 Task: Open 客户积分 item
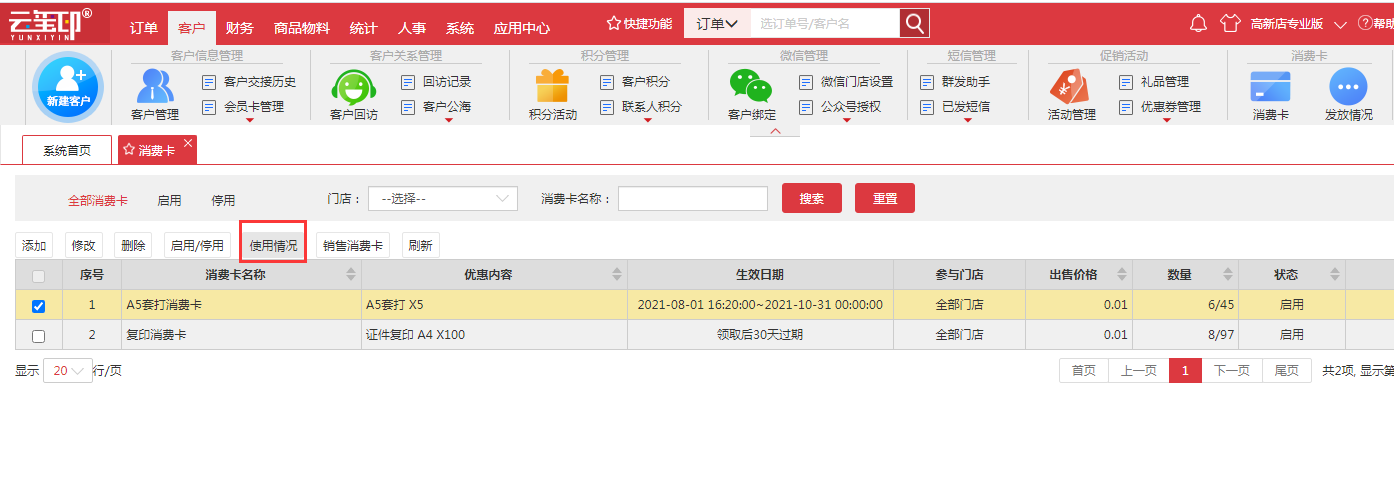point(635,82)
